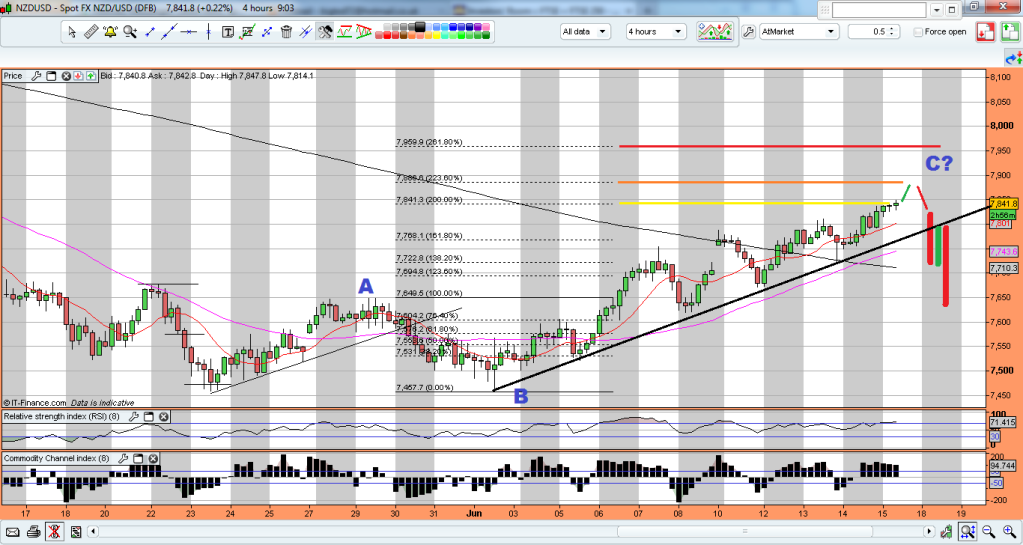This screenshot has width=1023, height=545.
Task: Pick the bright red color swatch
Action: [387, 35]
